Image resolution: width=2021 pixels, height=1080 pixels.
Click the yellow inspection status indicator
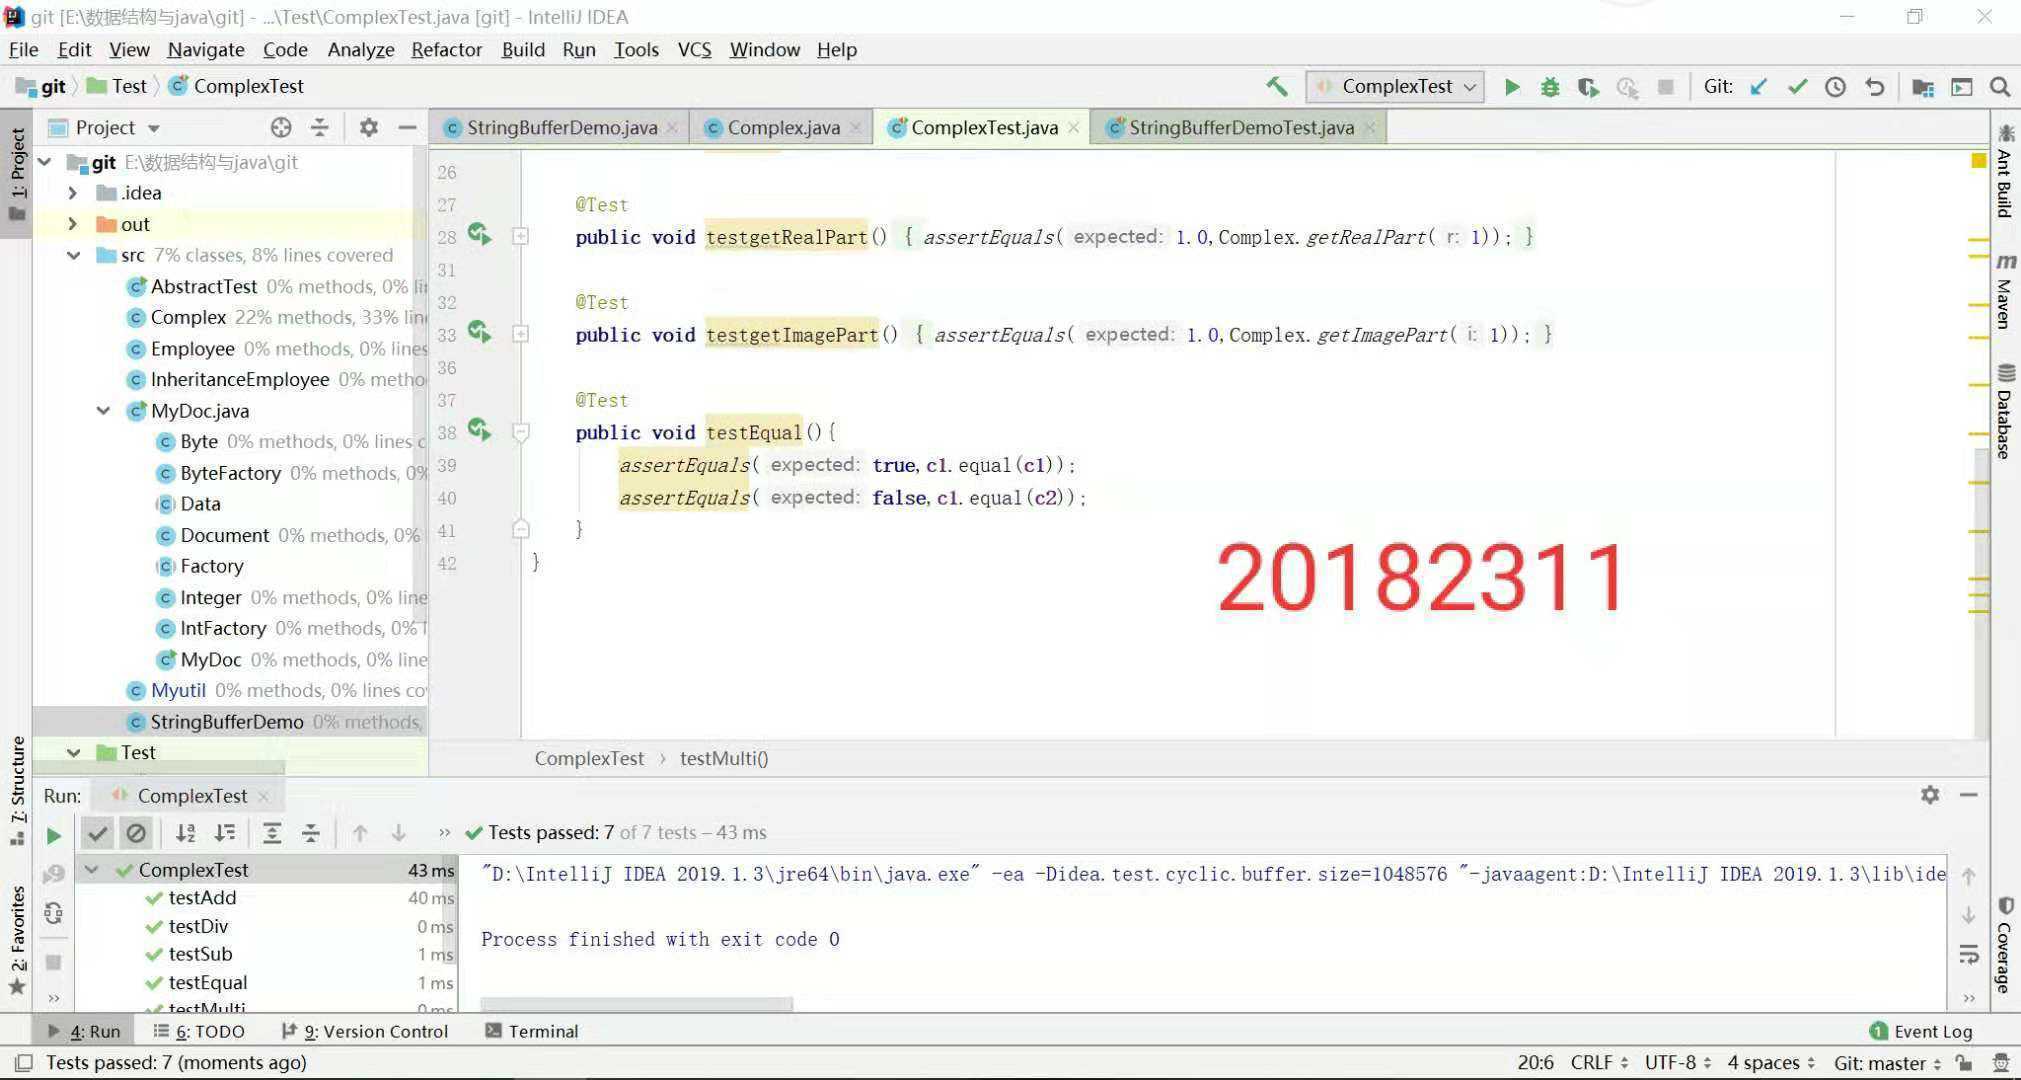[x=1978, y=161]
